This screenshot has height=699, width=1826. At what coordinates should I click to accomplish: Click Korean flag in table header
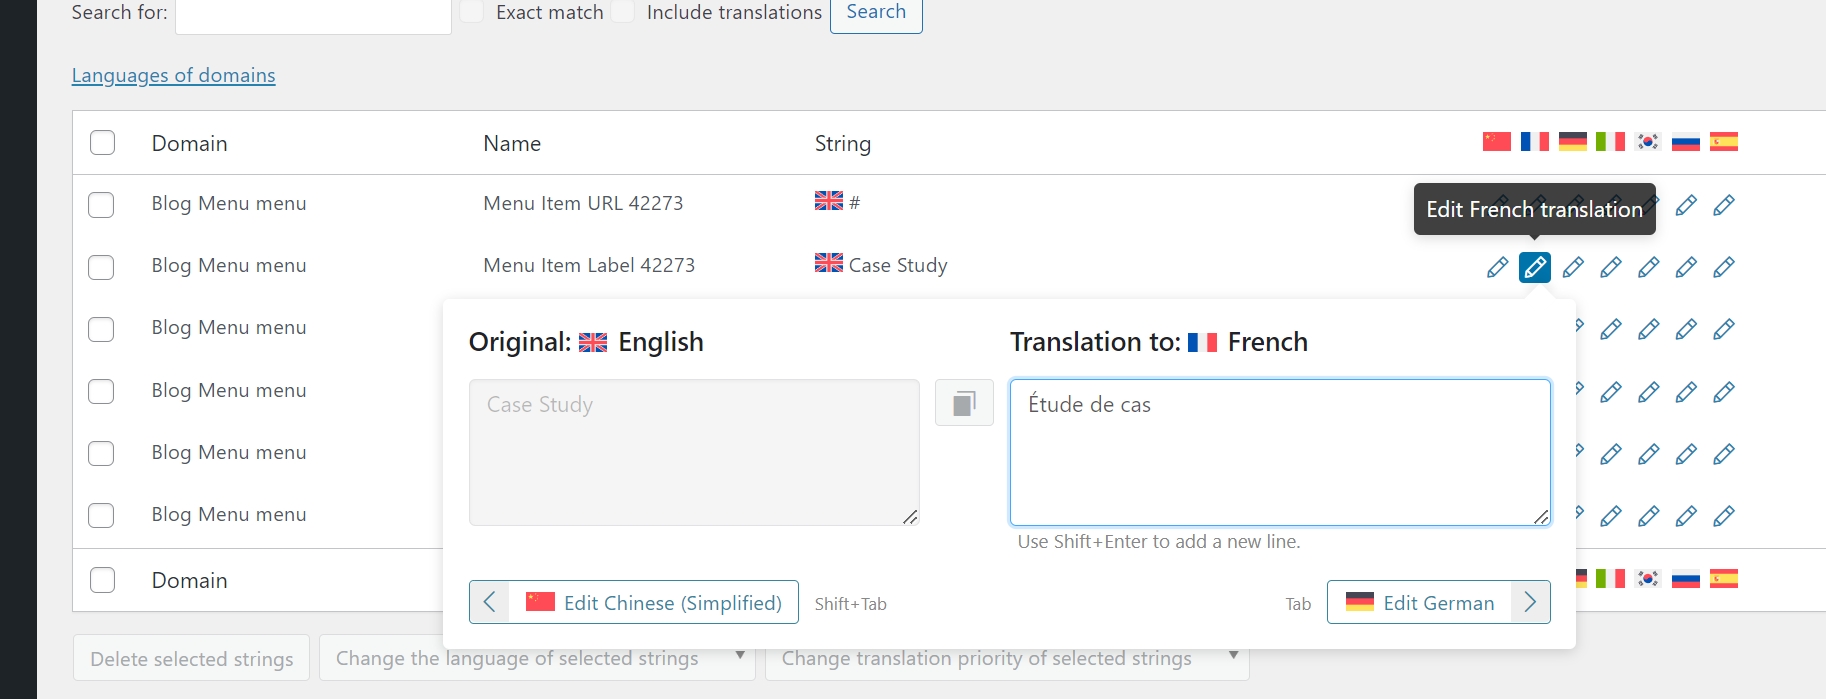[x=1648, y=141]
